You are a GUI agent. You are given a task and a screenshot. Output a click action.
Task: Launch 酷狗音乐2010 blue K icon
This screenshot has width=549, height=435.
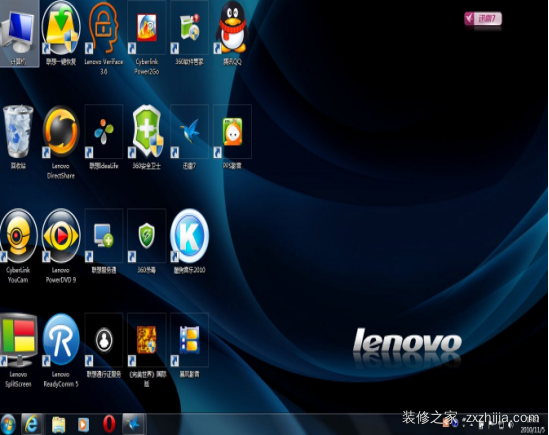(x=189, y=242)
